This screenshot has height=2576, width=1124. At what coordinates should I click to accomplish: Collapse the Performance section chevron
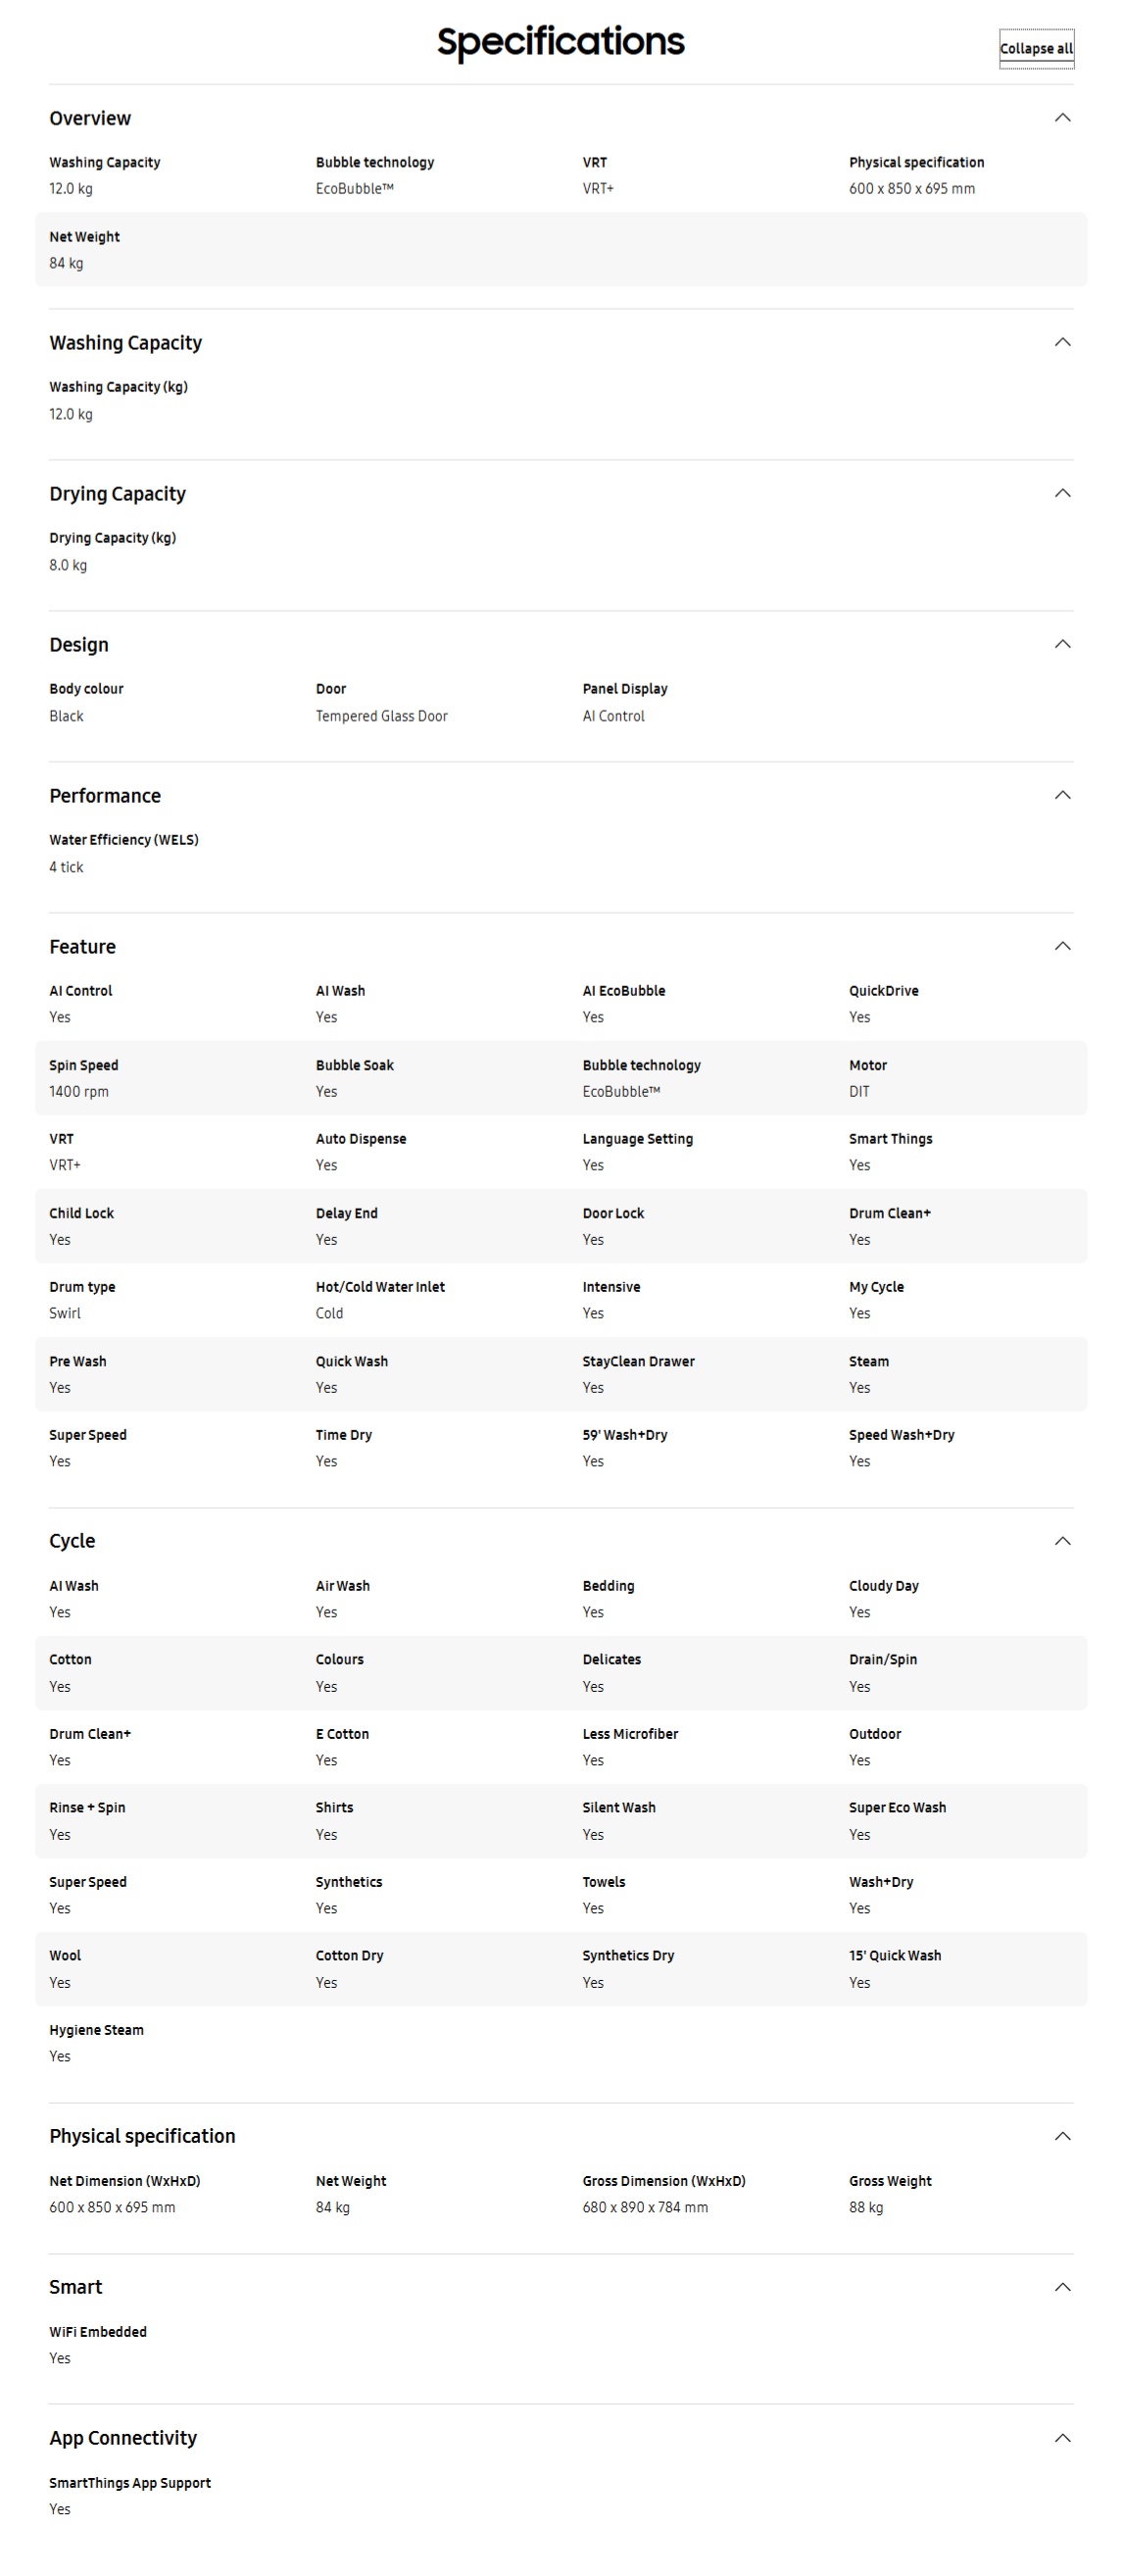click(x=1062, y=795)
